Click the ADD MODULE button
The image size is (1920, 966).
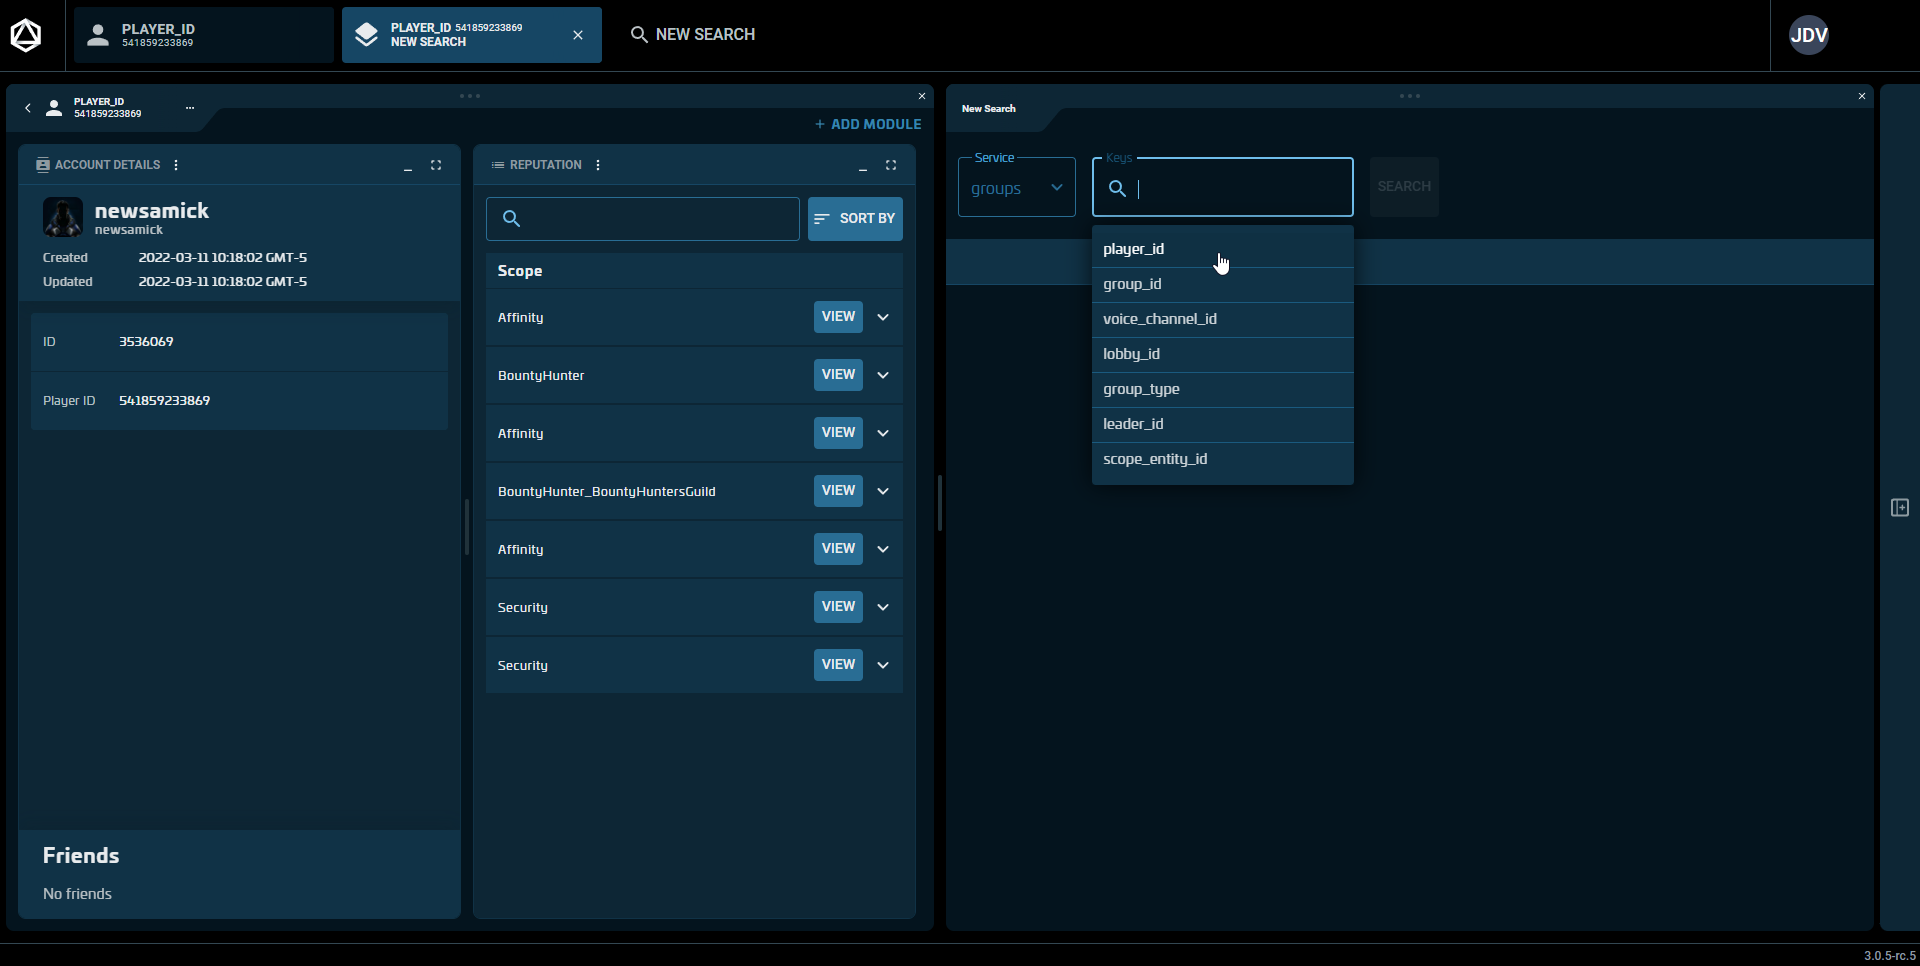pos(868,124)
